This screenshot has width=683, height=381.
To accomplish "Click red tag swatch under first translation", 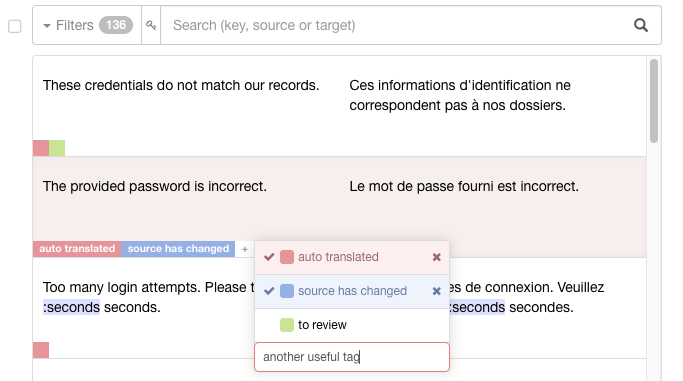I will click(41, 148).
